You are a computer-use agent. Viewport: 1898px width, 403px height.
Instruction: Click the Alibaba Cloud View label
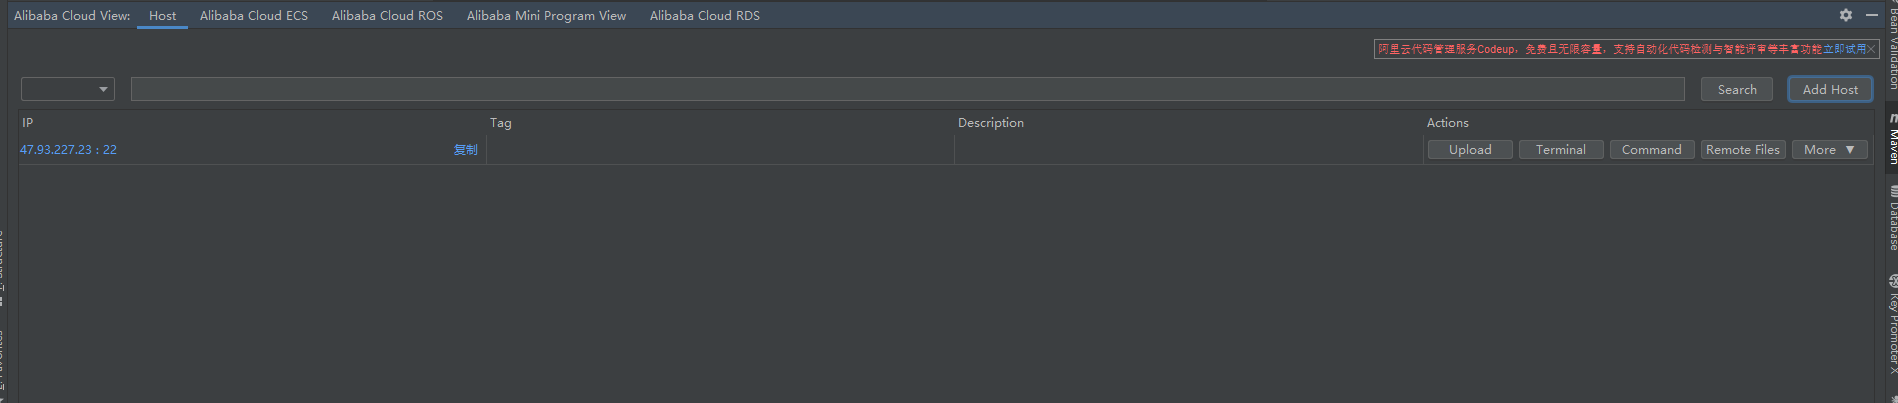72,16
